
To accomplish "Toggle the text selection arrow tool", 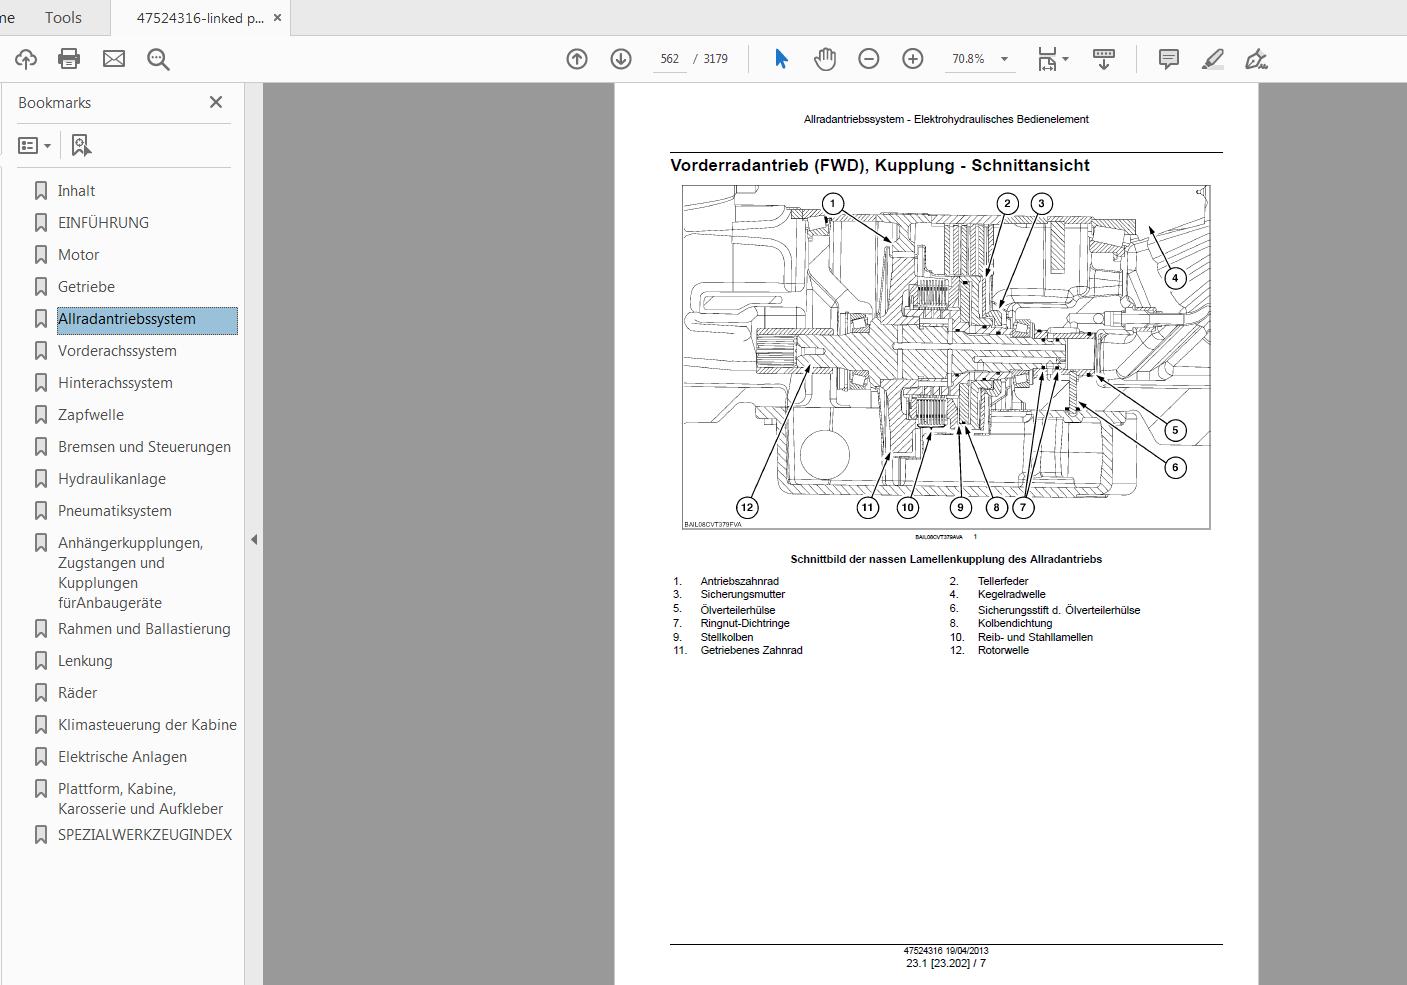I will tap(780, 59).
